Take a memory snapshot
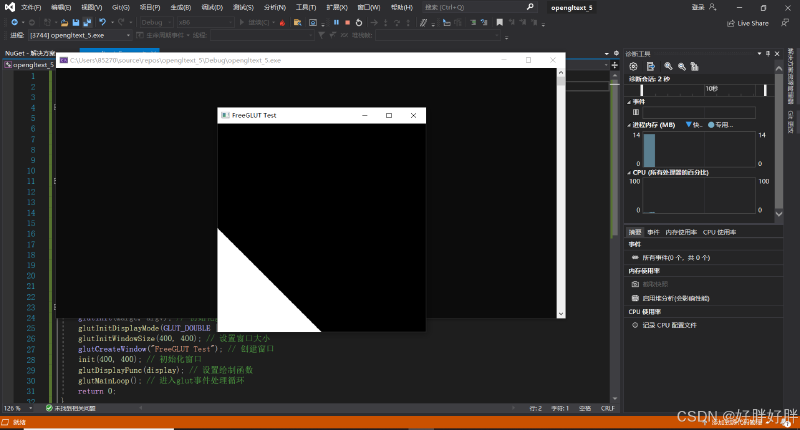This screenshot has width=800, height=430. point(650,284)
